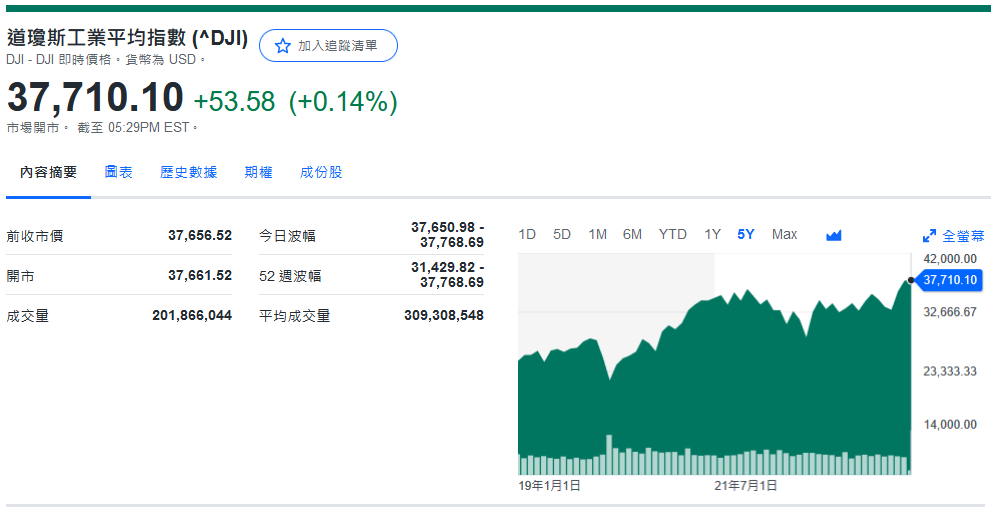Click the area chart type icon

coord(834,235)
